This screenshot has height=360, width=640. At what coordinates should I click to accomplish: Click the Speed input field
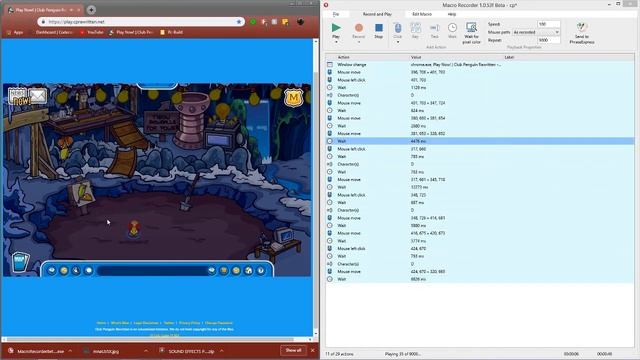pos(549,24)
